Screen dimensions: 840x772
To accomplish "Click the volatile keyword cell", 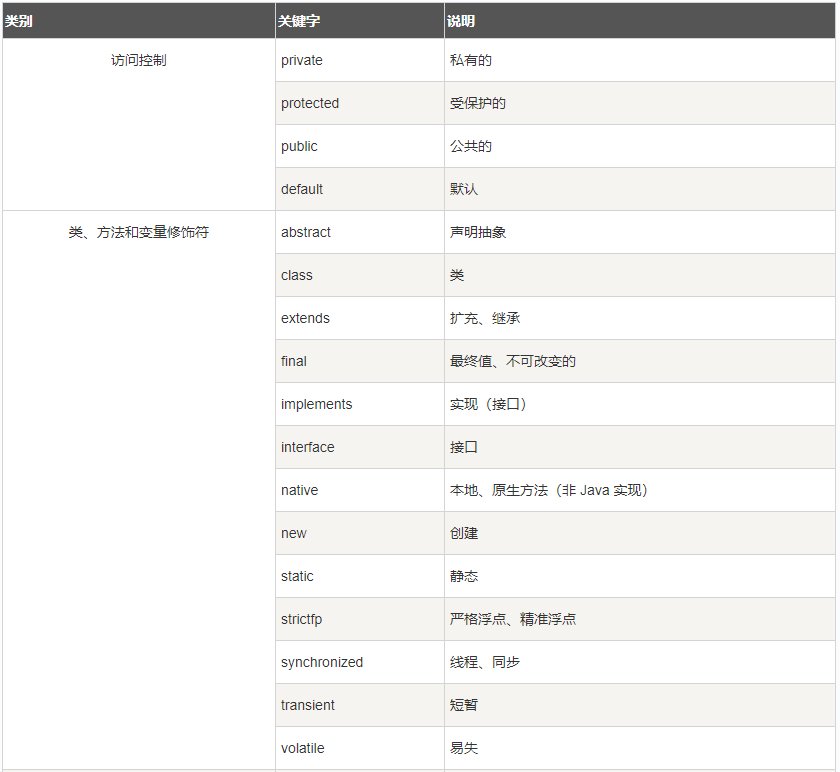I will (x=359, y=748).
